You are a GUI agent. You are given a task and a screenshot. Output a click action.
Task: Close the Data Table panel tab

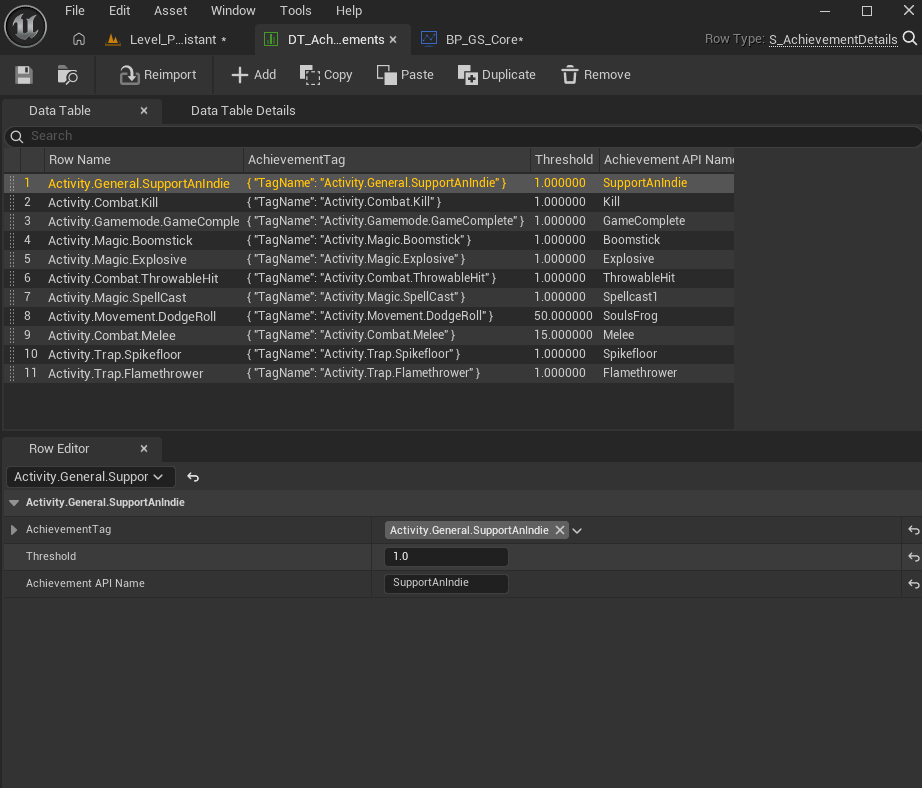(x=144, y=111)
